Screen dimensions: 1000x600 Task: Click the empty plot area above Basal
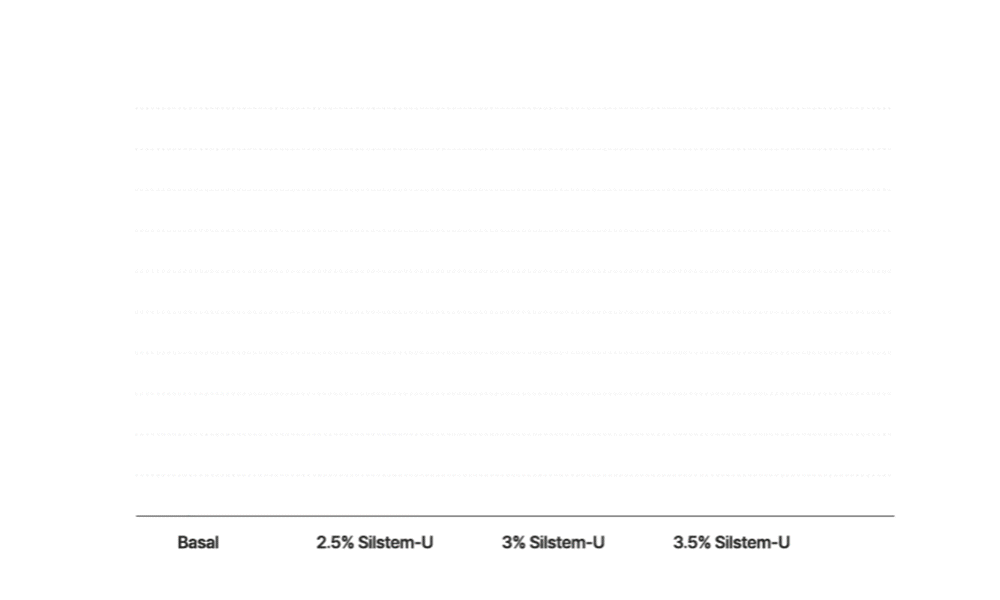[x=198, y=332]
